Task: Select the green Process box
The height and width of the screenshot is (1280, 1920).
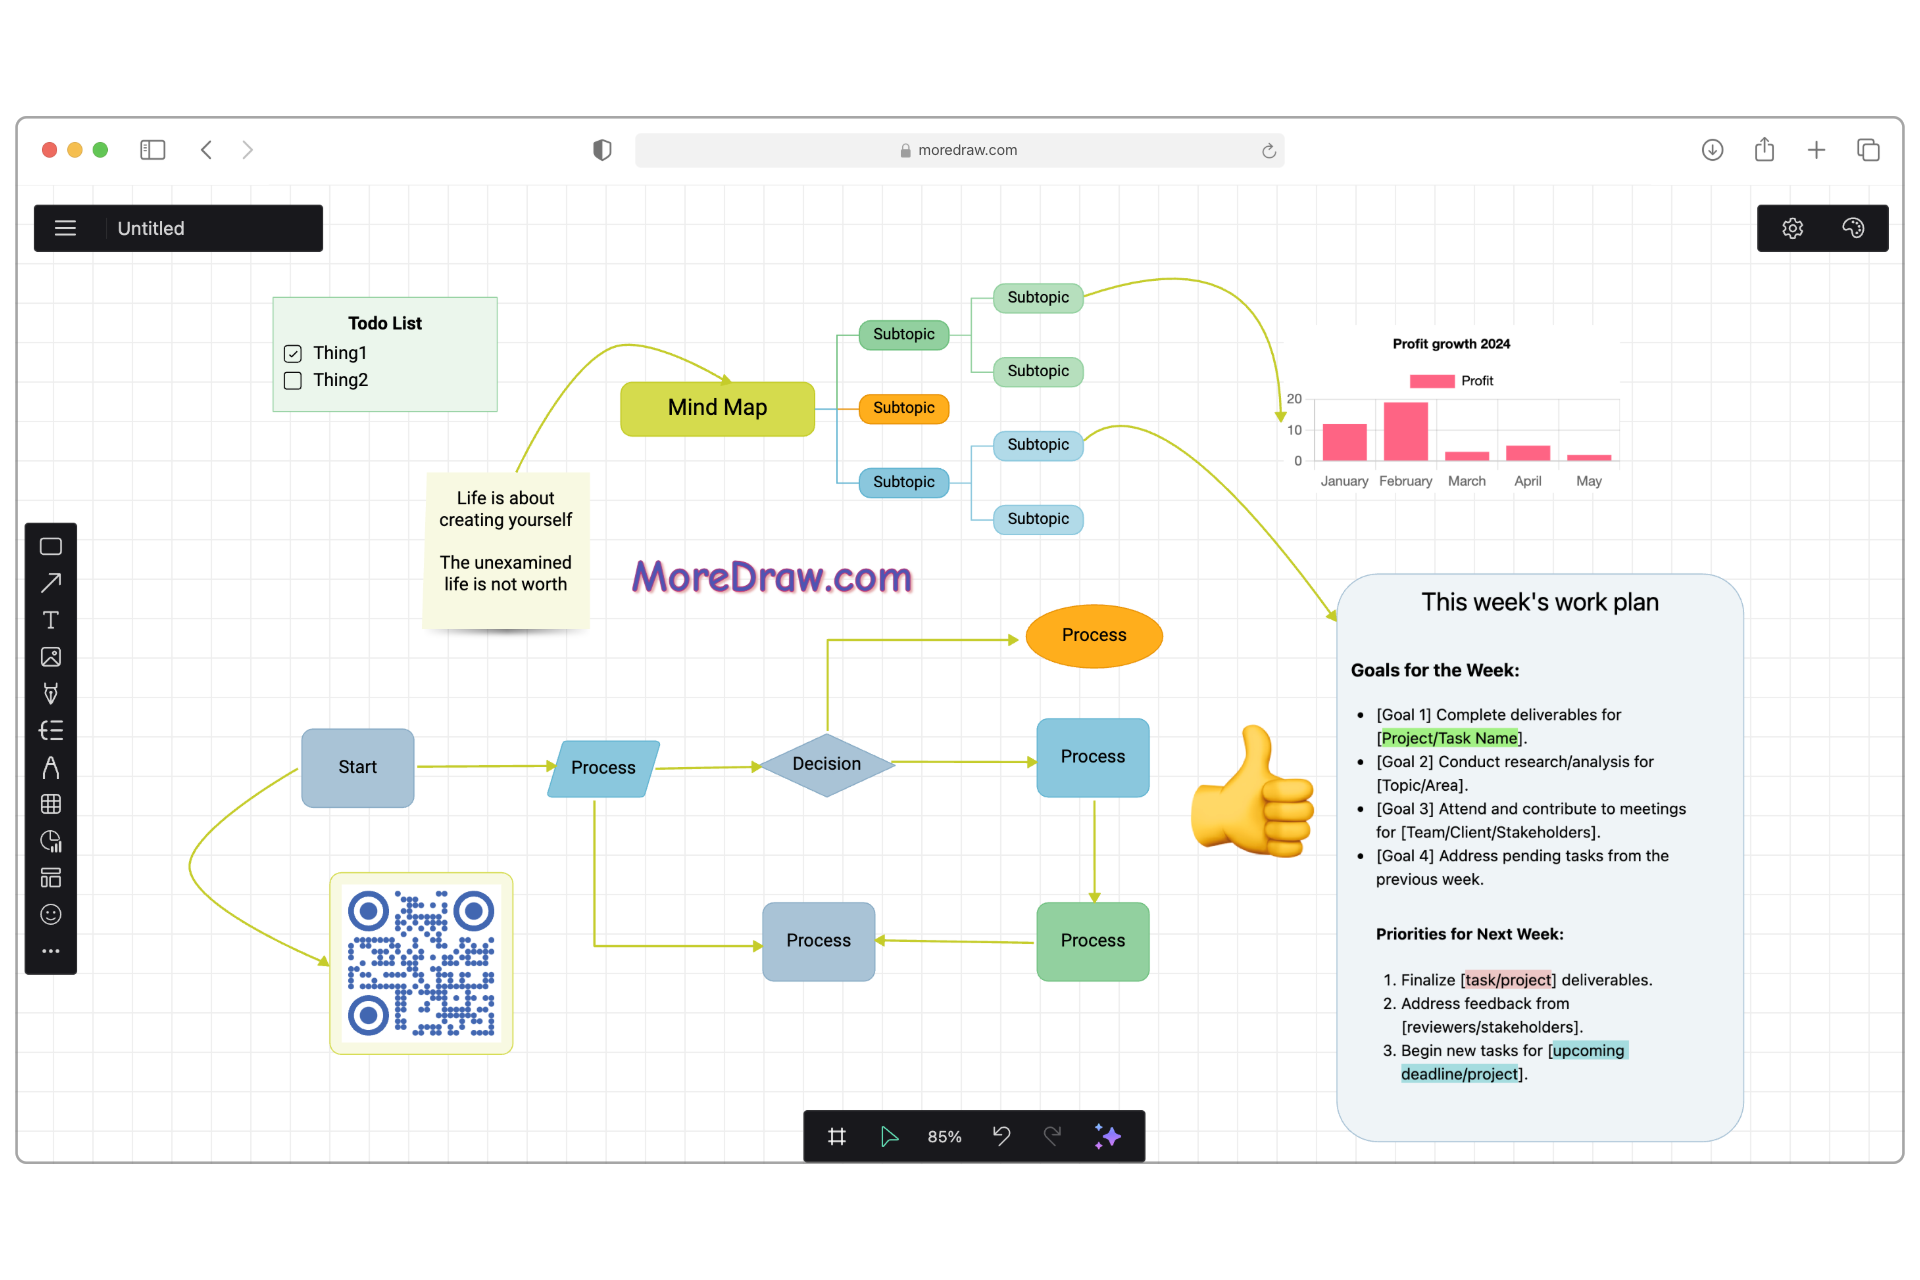Action: click(x=1093, y=941)
